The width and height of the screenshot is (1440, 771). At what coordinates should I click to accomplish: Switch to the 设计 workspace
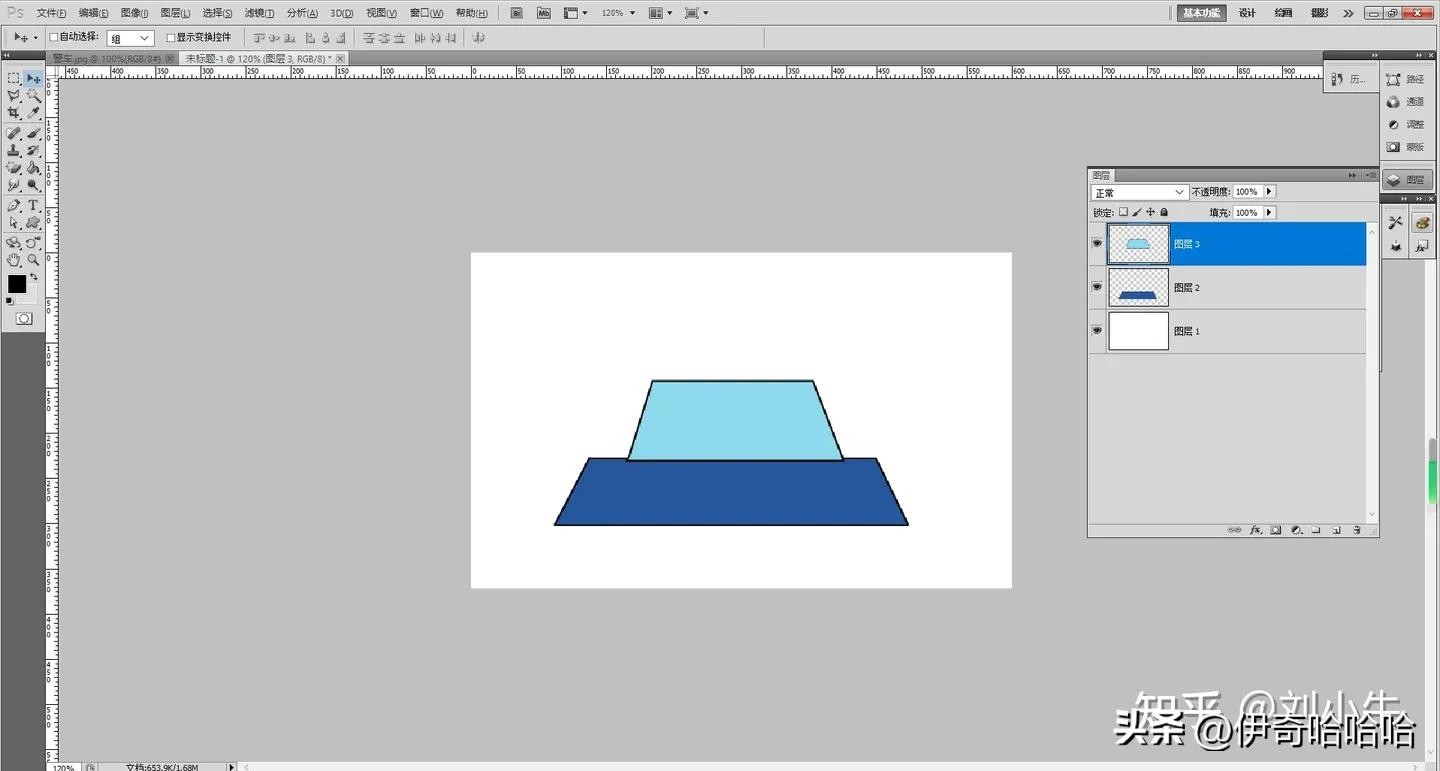click(x=1247, y=13)
